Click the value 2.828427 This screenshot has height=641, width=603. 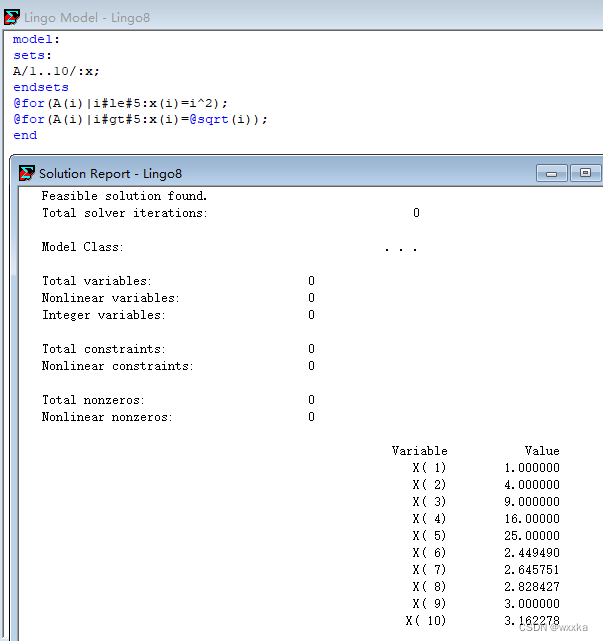pyautogui.click(x=532, y=587)
